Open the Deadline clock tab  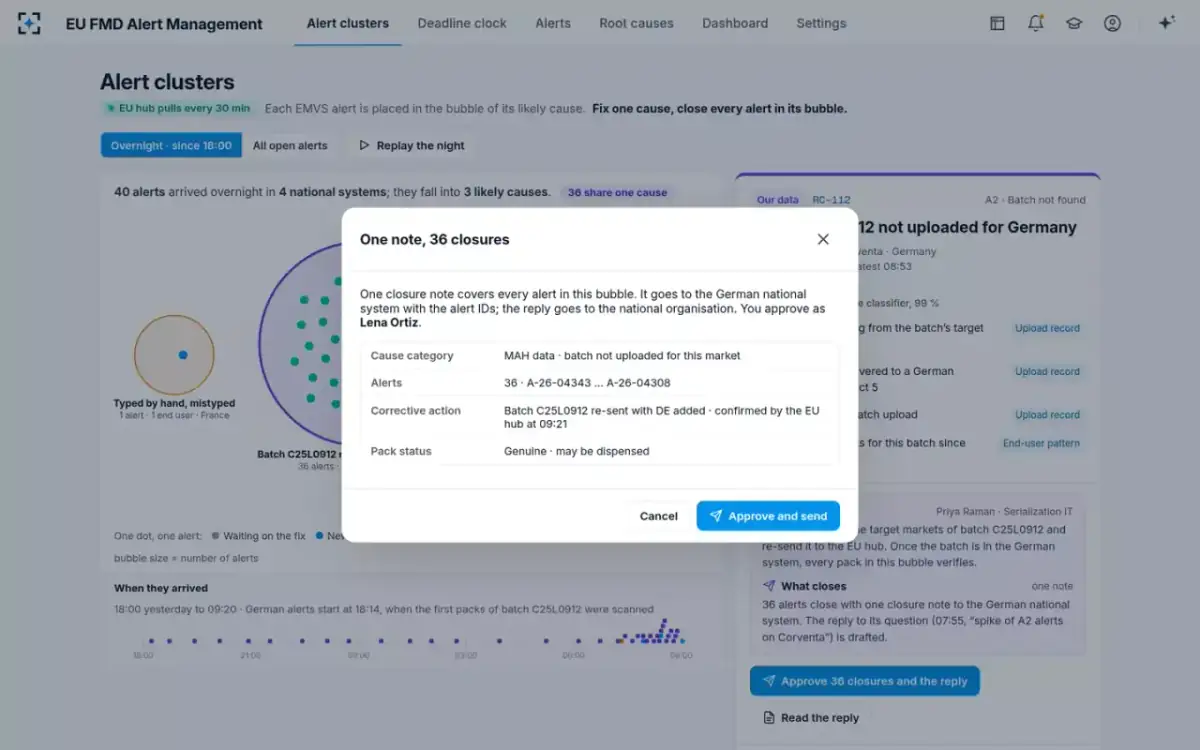[462, 23]
